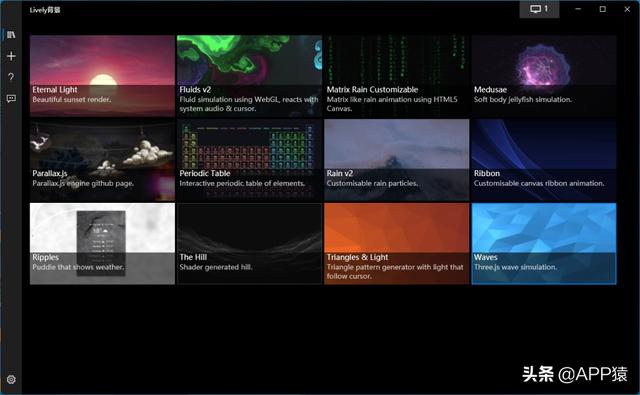Open the feedback chat bubble icon
This screenshot has height=395, width=640.
click(x=11, y=98)
